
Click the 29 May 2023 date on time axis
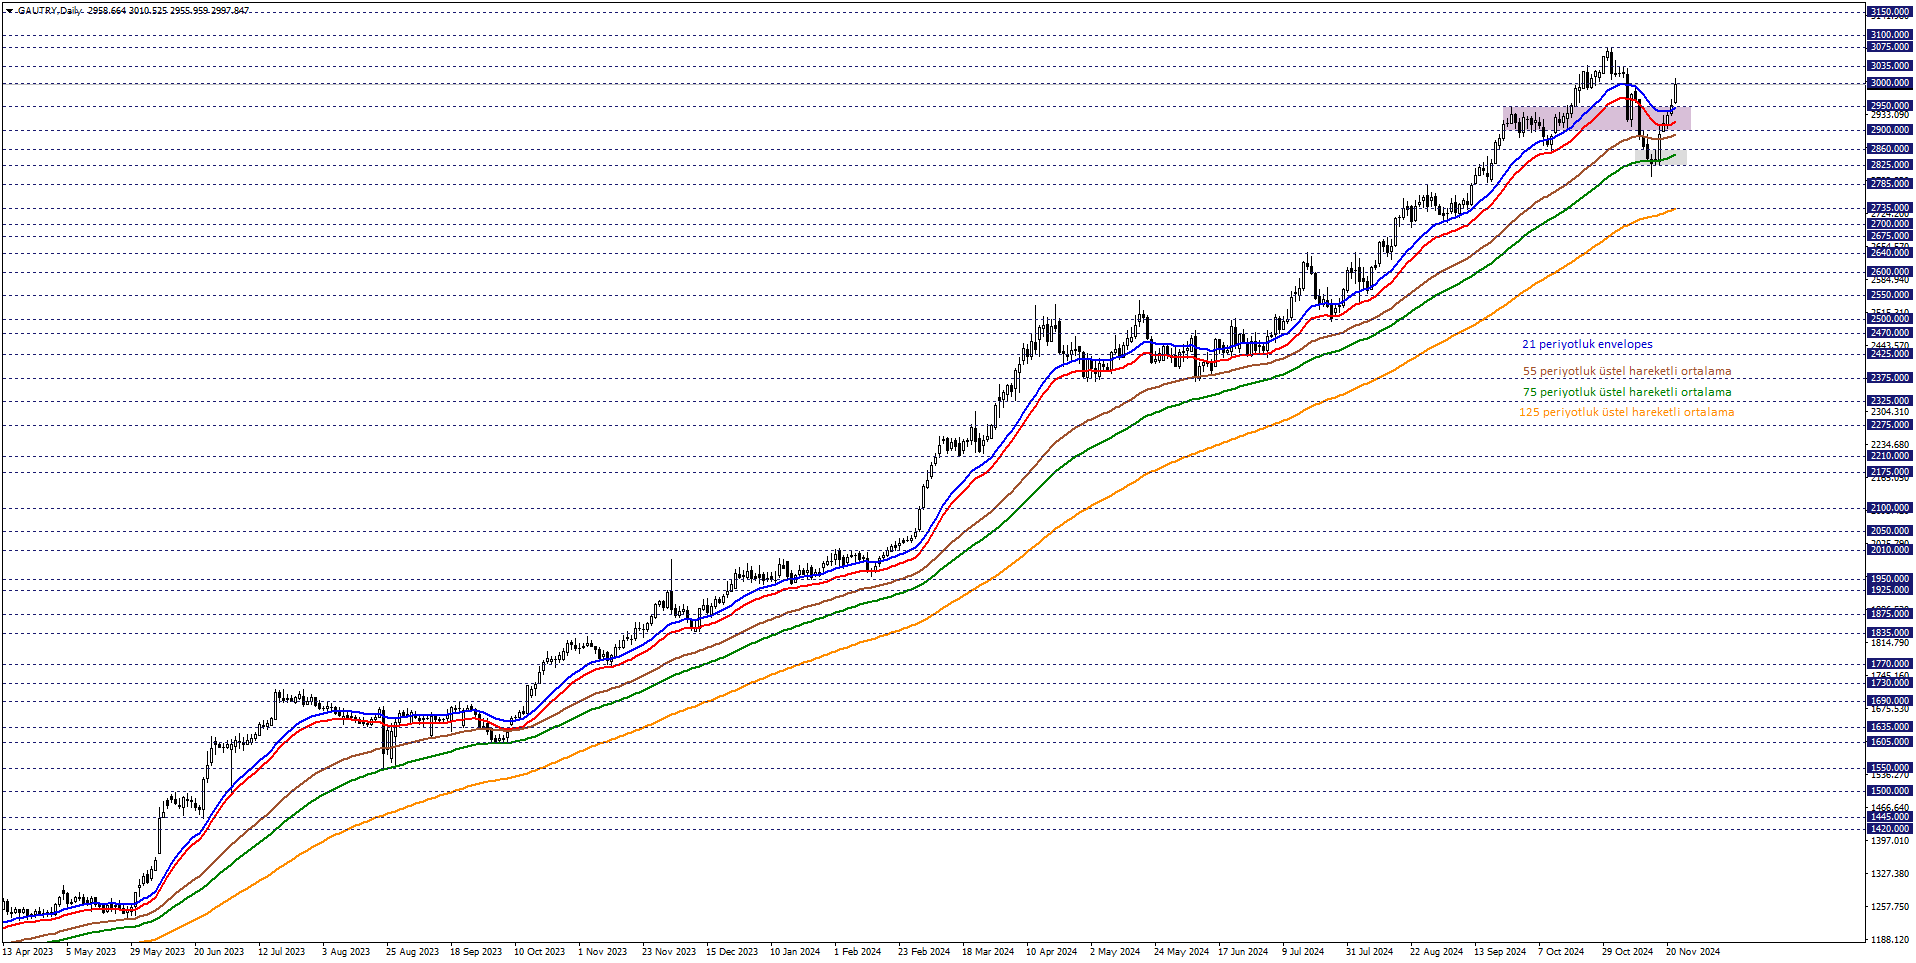[x=157, y=952]
